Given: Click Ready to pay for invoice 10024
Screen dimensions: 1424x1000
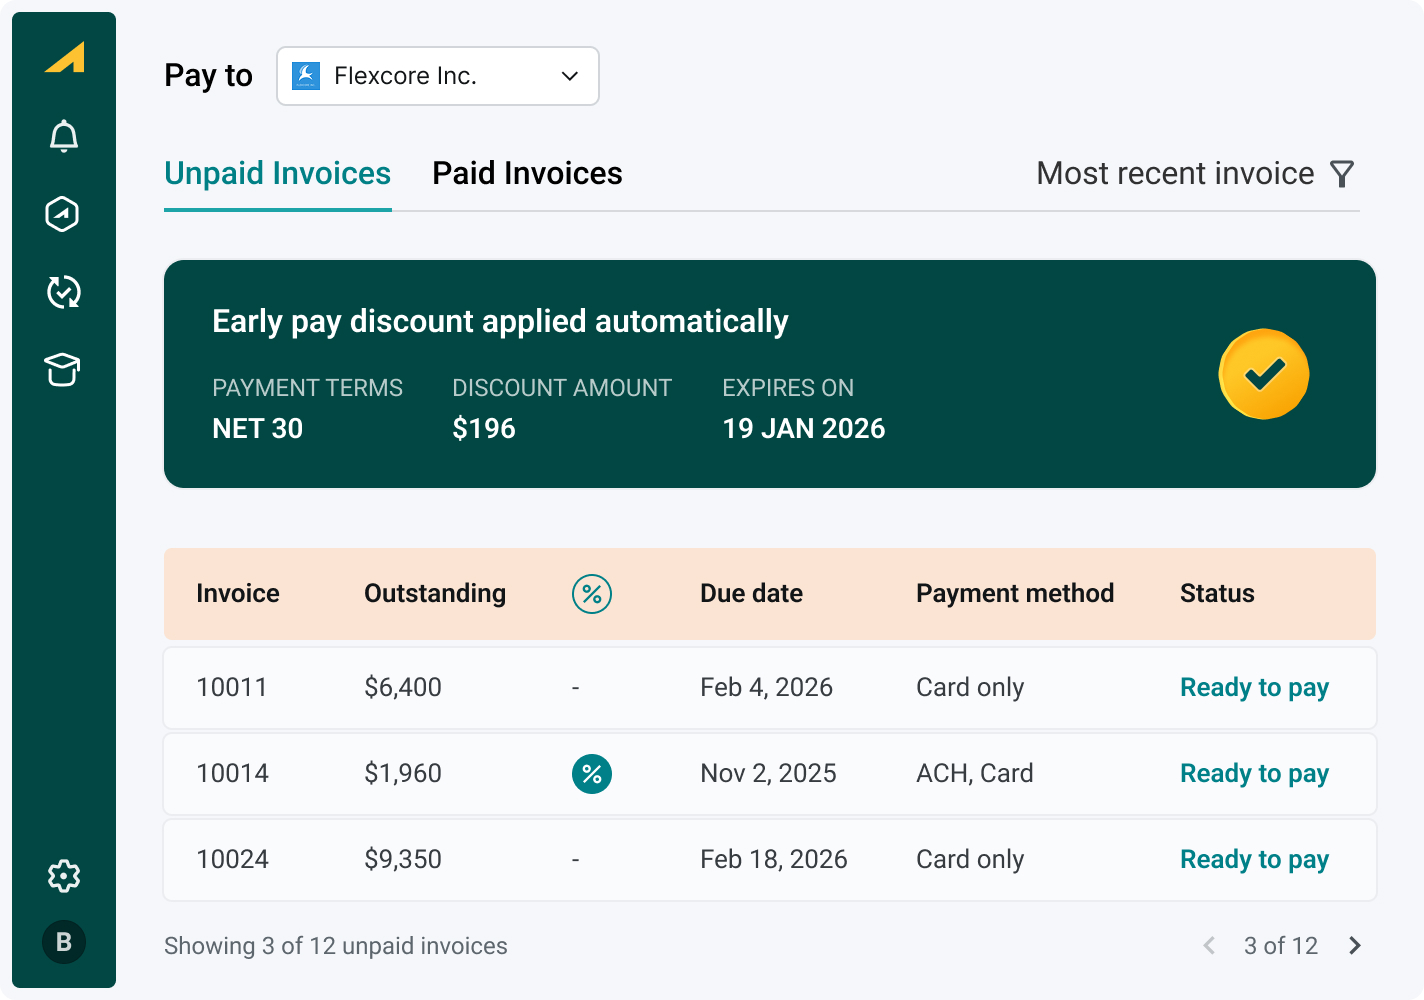Looking at the screenshot, I should 1254,860.
